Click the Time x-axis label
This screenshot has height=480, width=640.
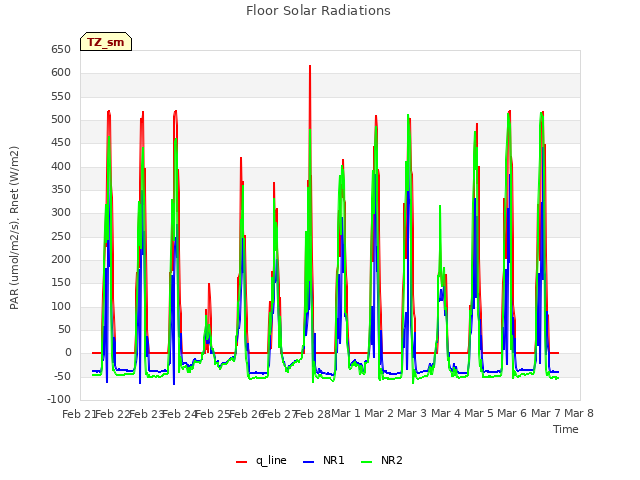tap(566, 429)
